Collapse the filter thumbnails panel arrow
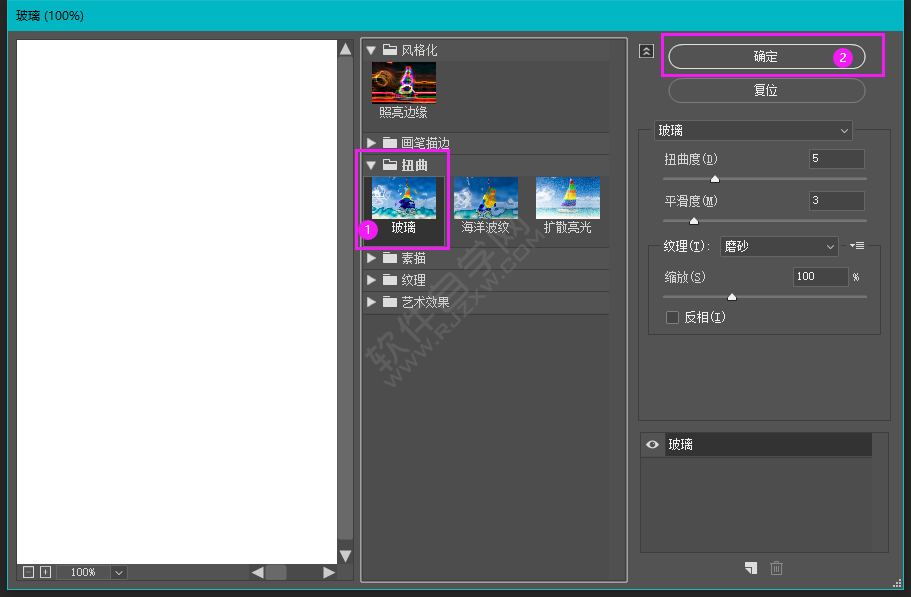The image size is (911, 597). [x=646, y=50]
